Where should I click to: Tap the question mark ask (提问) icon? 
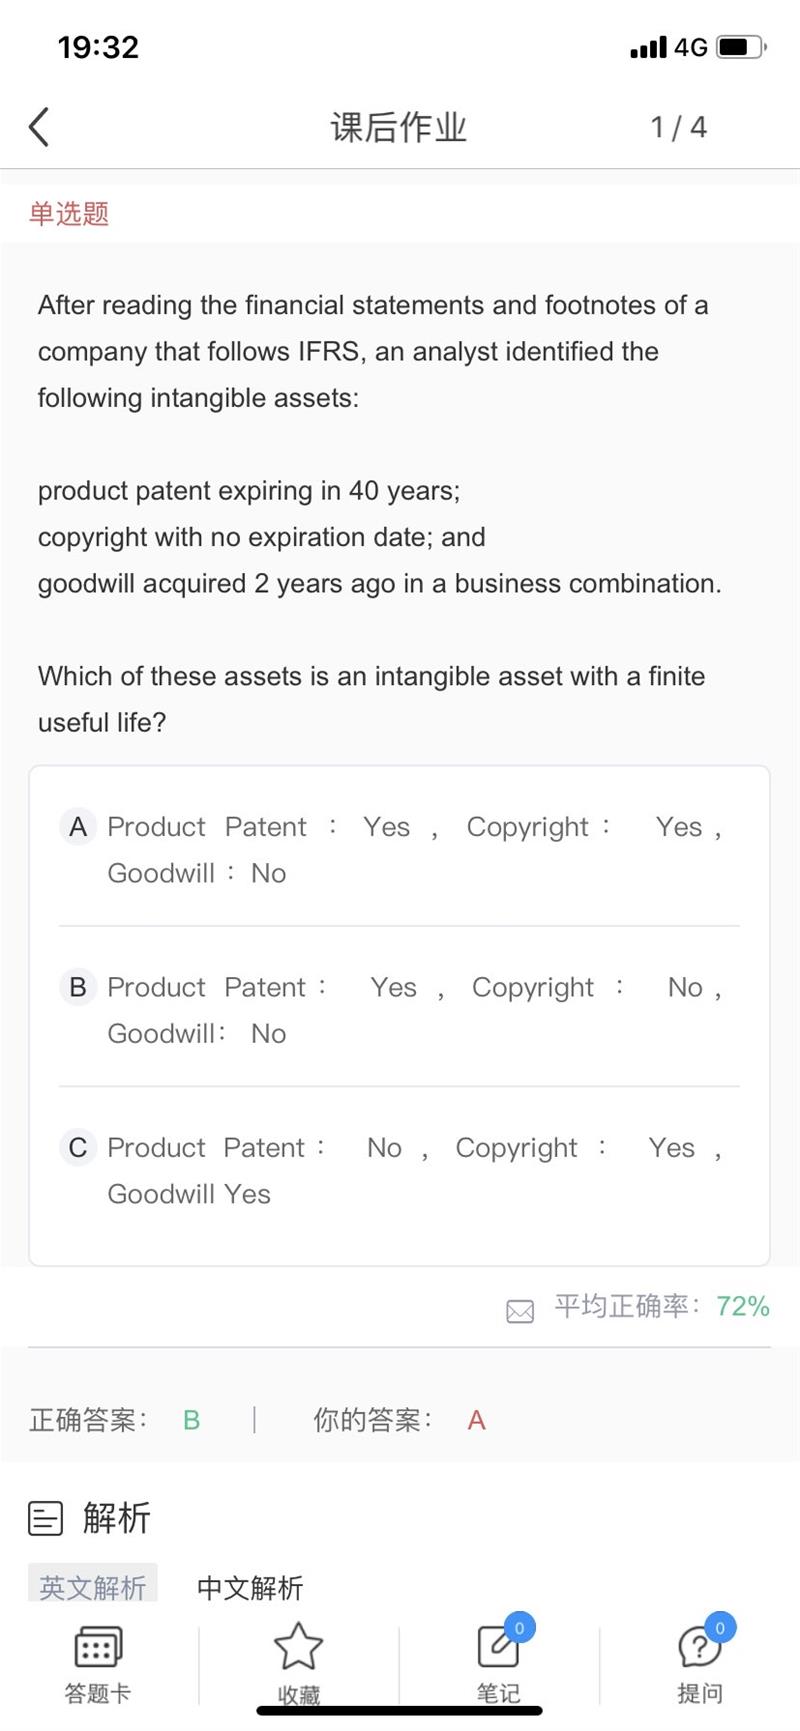pyautogui.click(x=699, y=1646)
